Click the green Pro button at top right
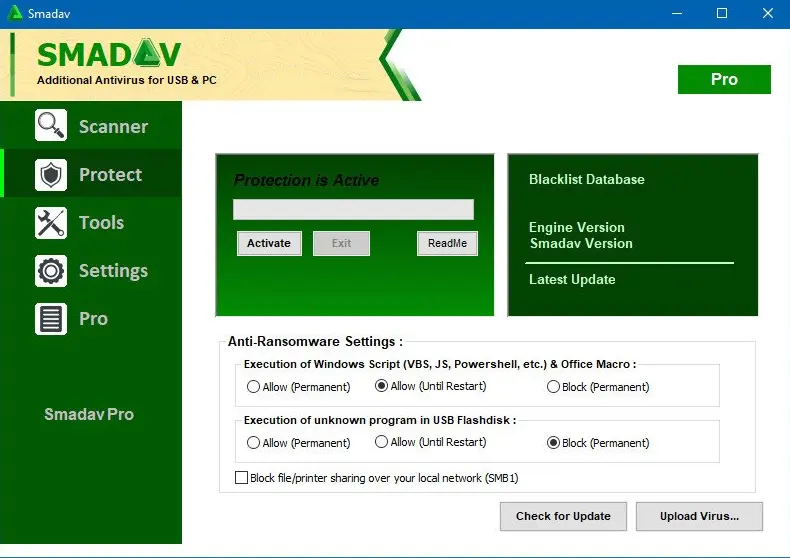 pos(724,79)
